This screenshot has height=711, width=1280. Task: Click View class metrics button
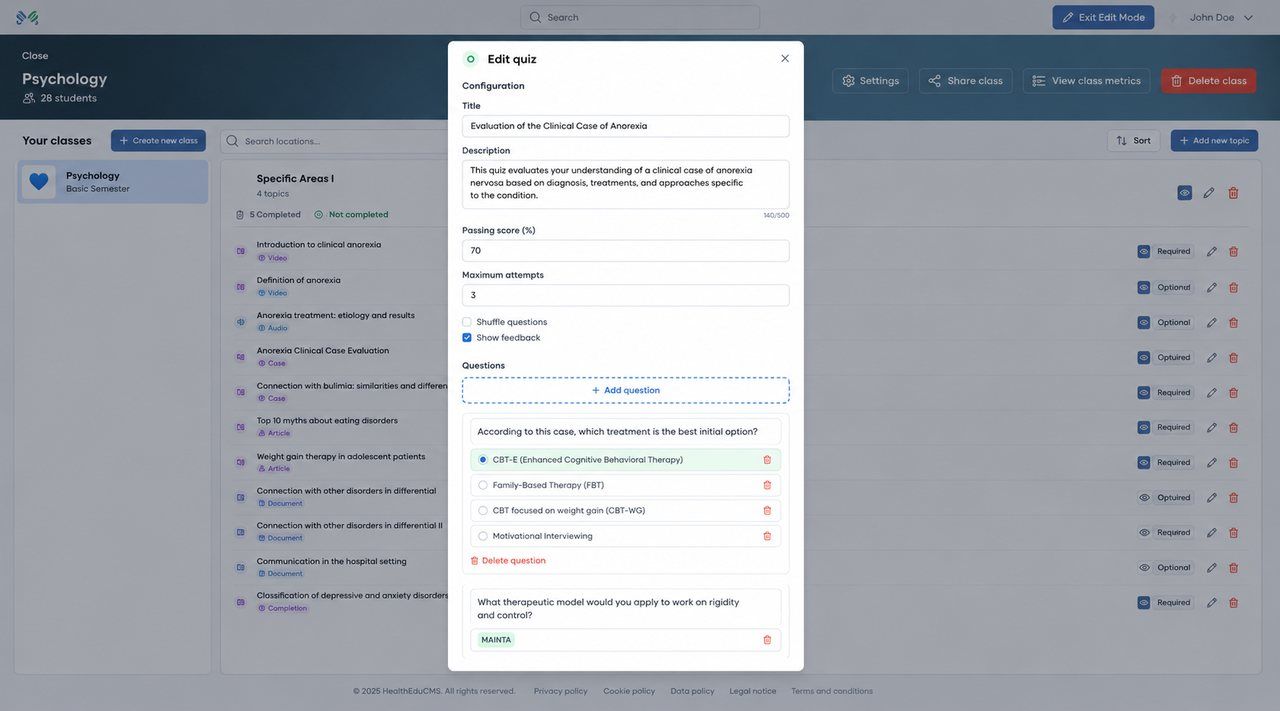1087,81
